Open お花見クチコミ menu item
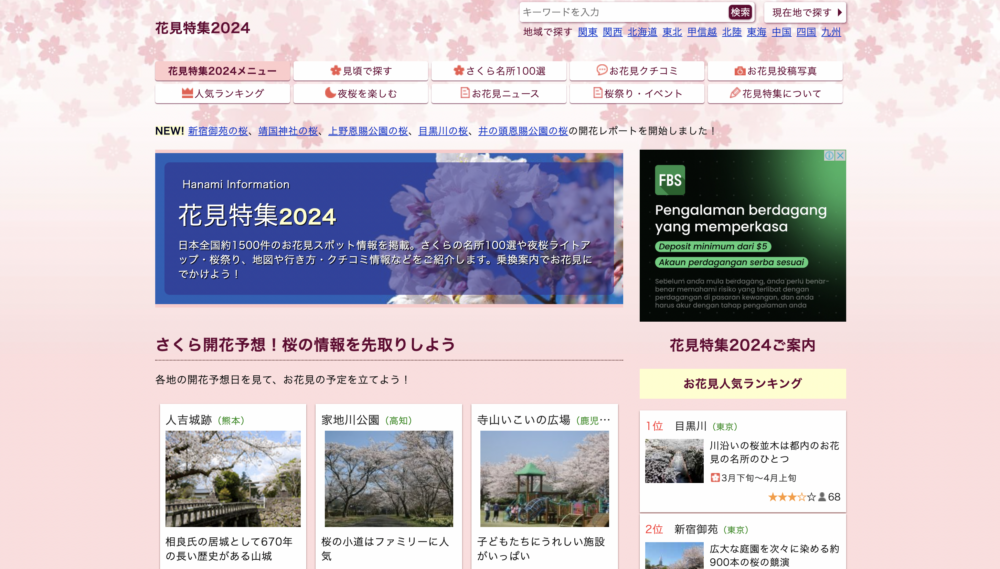 pos(637,71)
